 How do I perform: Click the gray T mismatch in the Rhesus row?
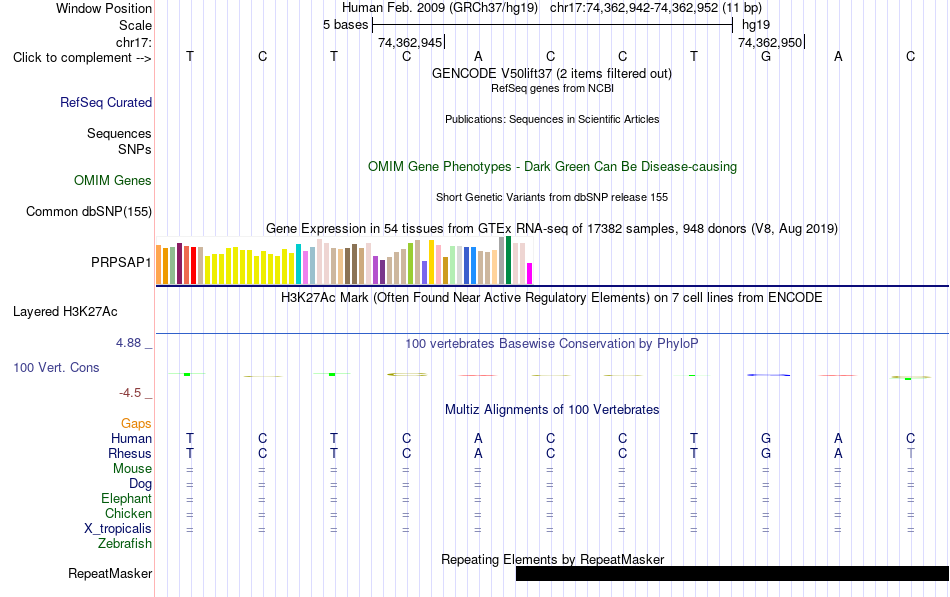(910, 453)
